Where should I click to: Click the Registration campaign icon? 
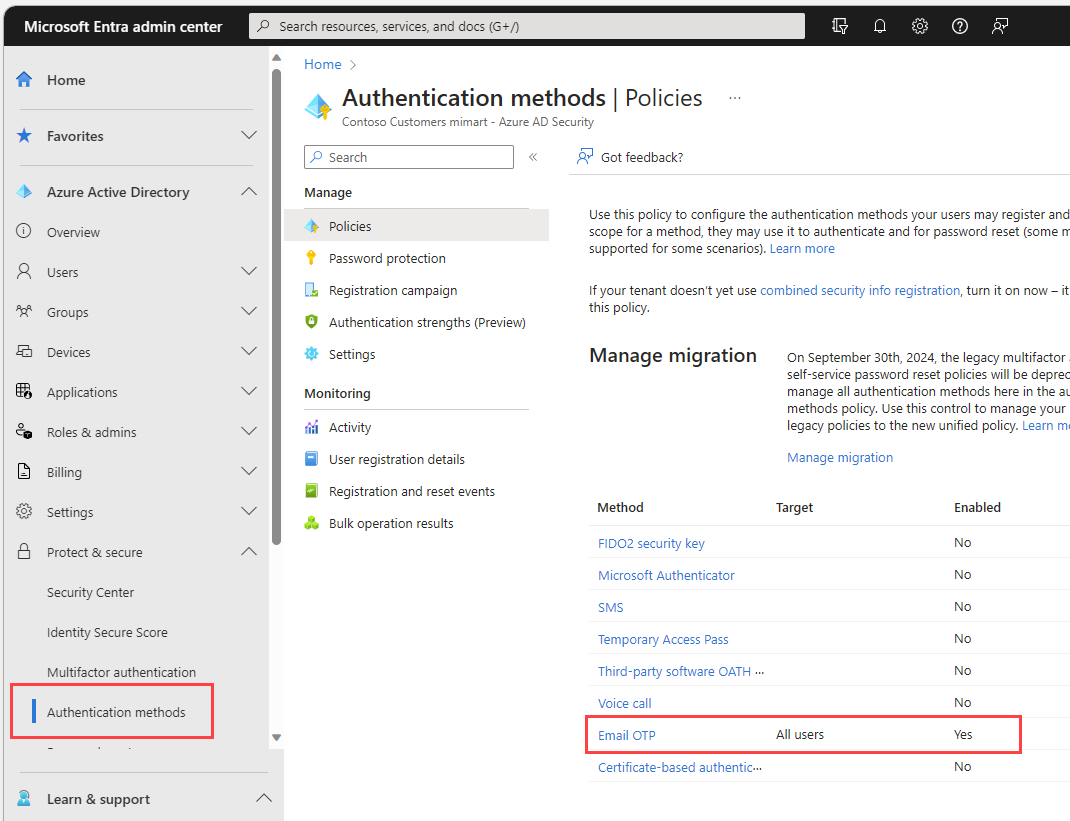point(311,290)
